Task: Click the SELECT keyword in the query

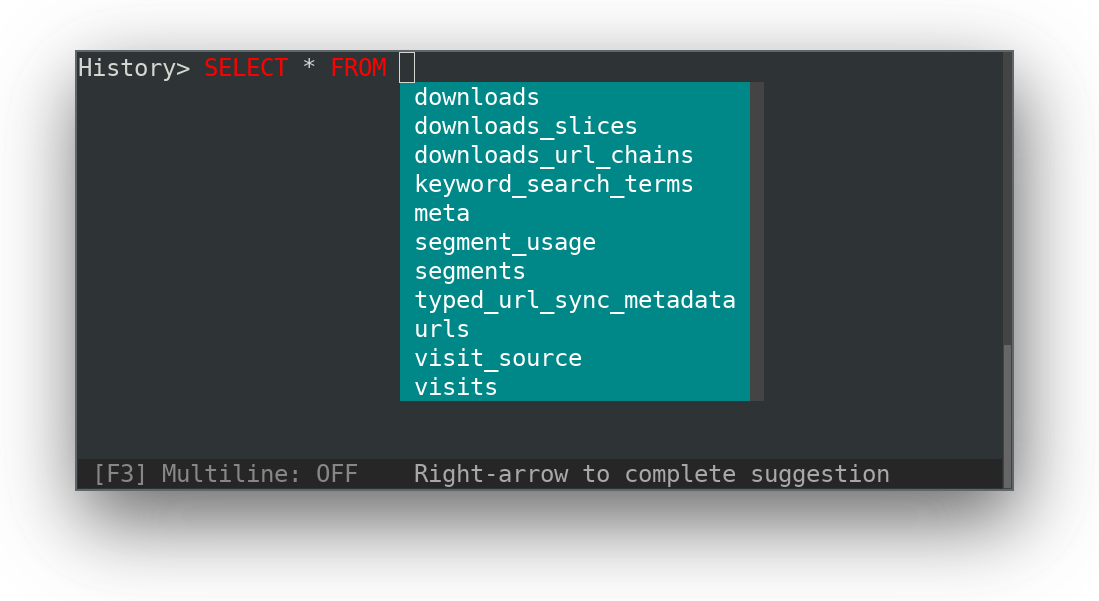Action: [246, 68]
